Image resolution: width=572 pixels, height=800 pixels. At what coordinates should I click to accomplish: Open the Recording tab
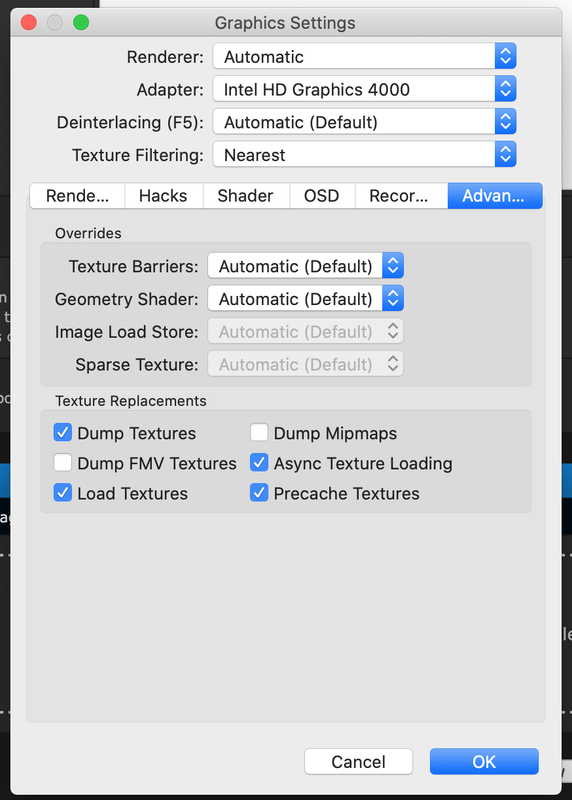[x=399, y=195]
